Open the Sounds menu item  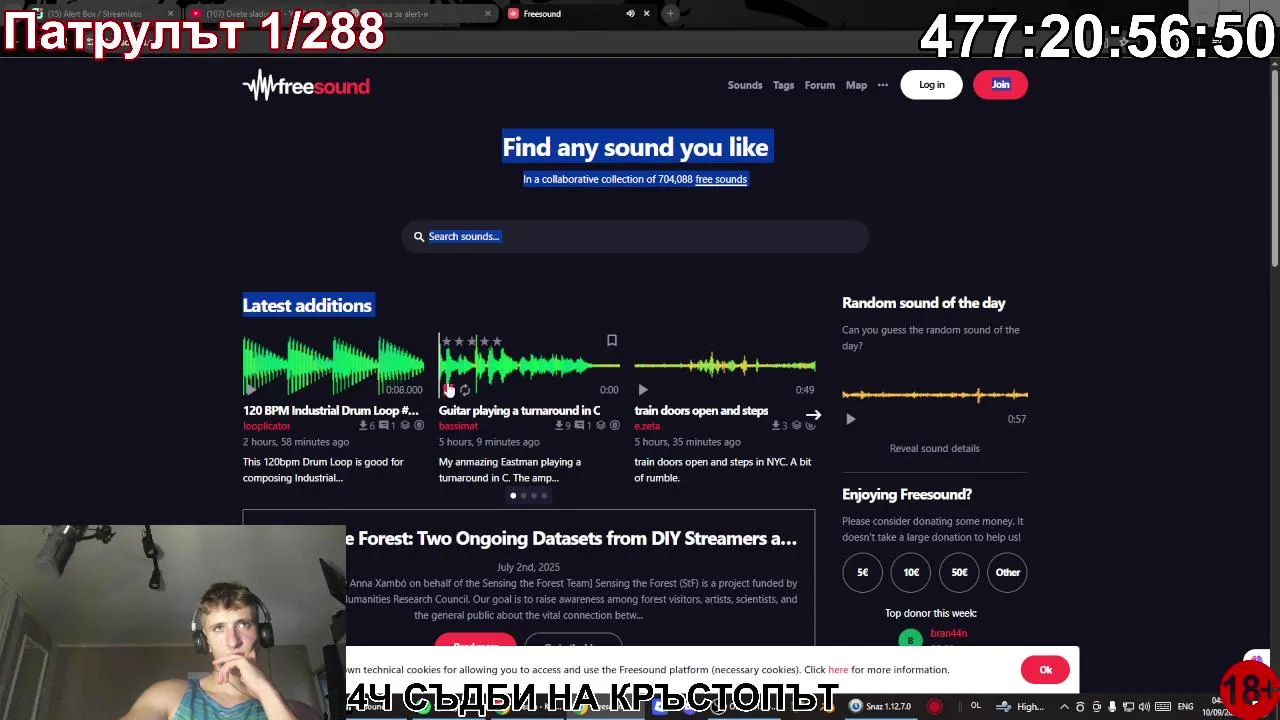coord(745,85)
